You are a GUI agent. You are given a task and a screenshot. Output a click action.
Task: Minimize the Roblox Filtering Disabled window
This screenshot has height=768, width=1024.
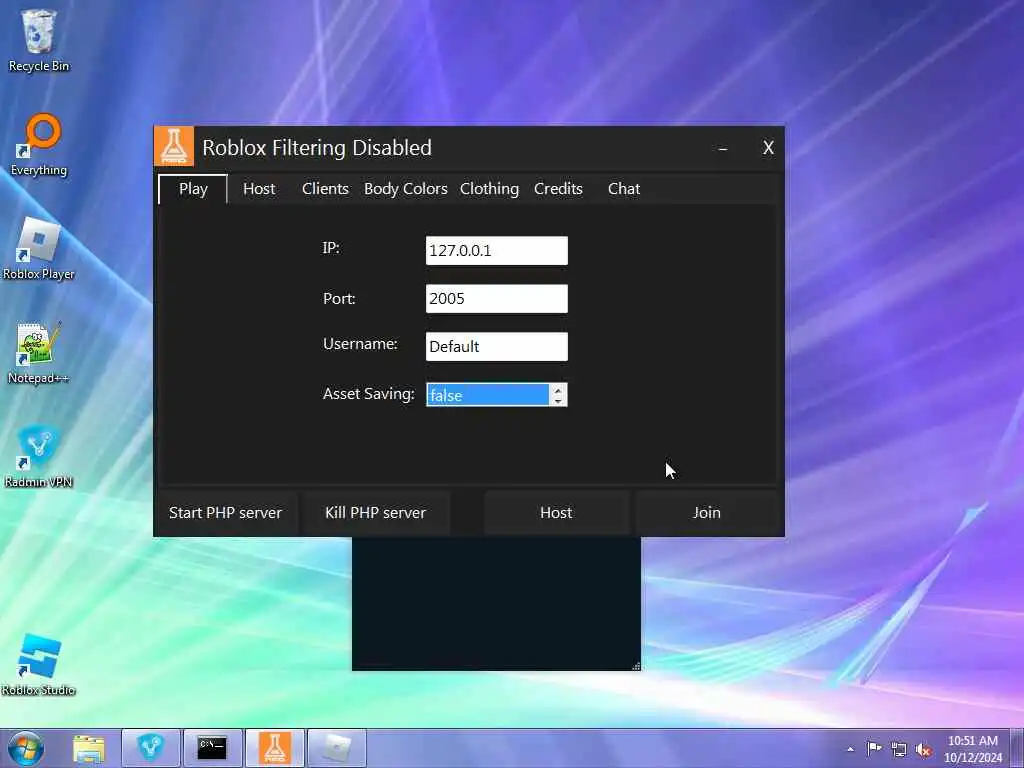(723, 148)
